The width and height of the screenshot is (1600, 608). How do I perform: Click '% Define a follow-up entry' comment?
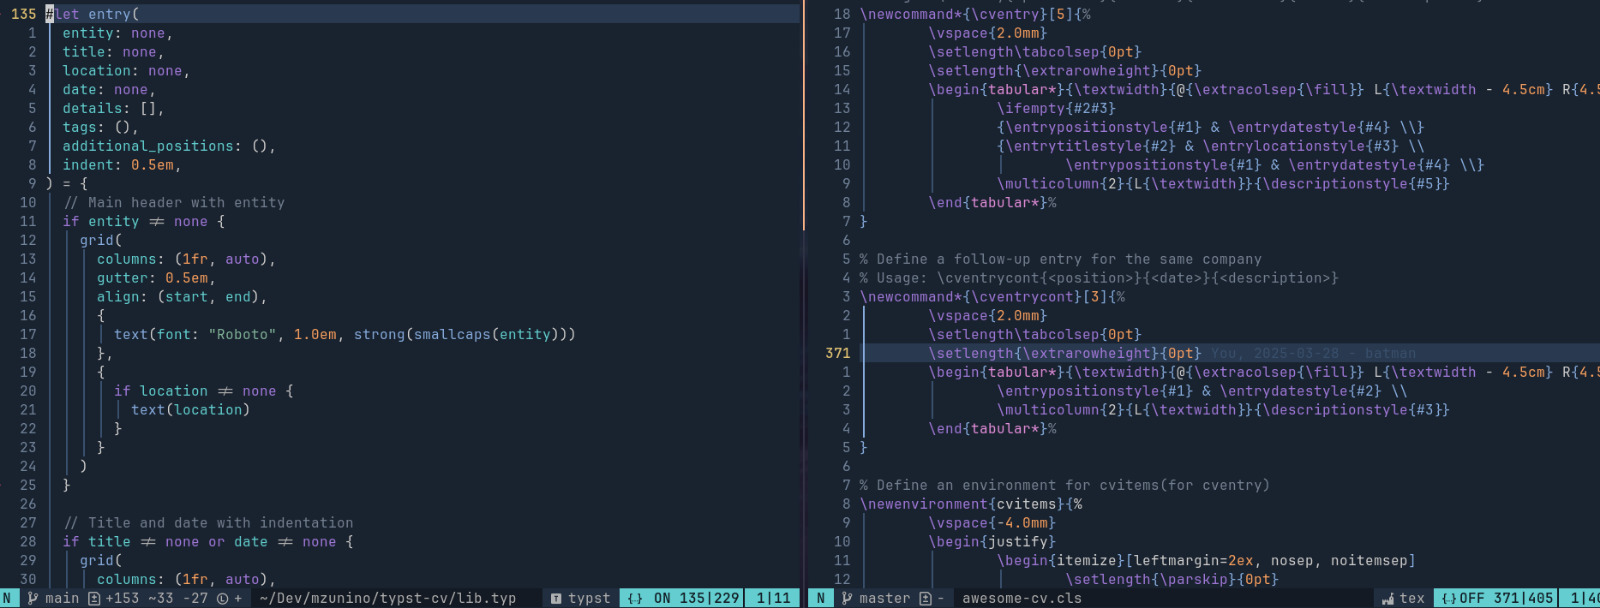tap(1061, 259)
